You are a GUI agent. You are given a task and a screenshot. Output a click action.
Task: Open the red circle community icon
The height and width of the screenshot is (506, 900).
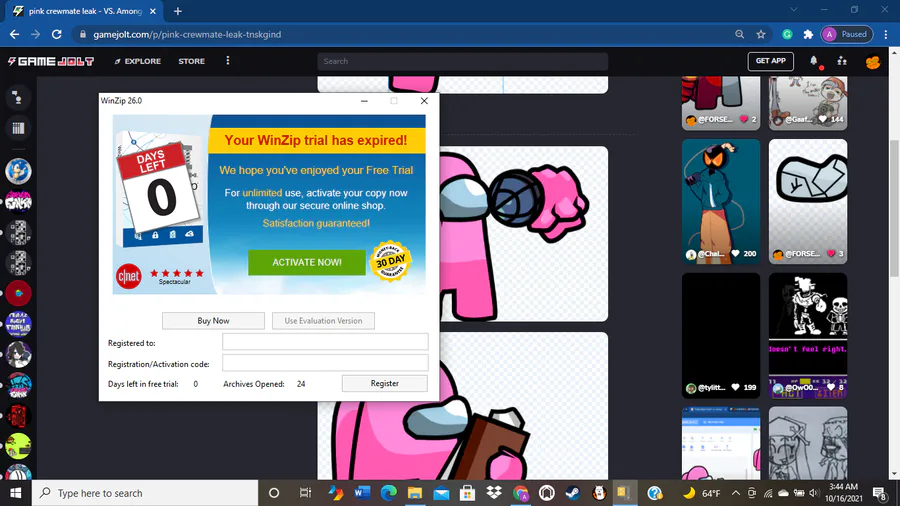tap(18, 293)
